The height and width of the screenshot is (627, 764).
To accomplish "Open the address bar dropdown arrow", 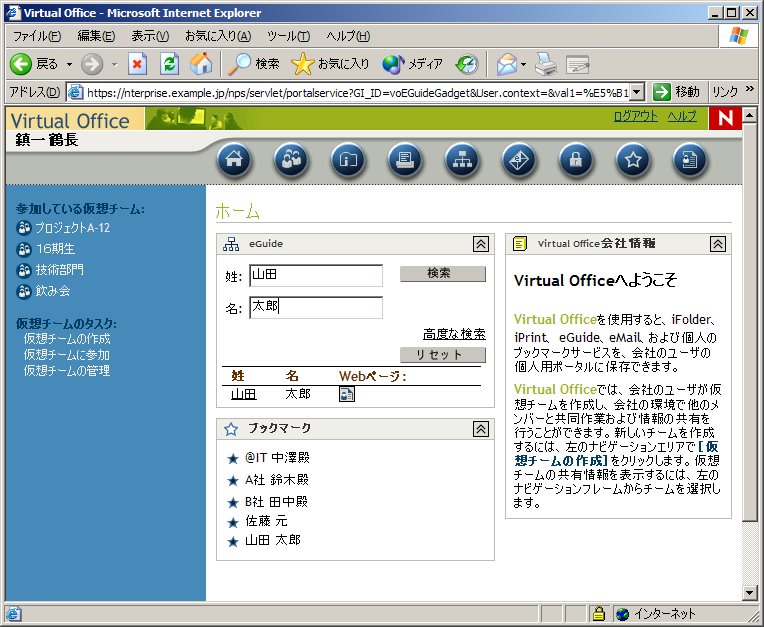I will point(637,92).
